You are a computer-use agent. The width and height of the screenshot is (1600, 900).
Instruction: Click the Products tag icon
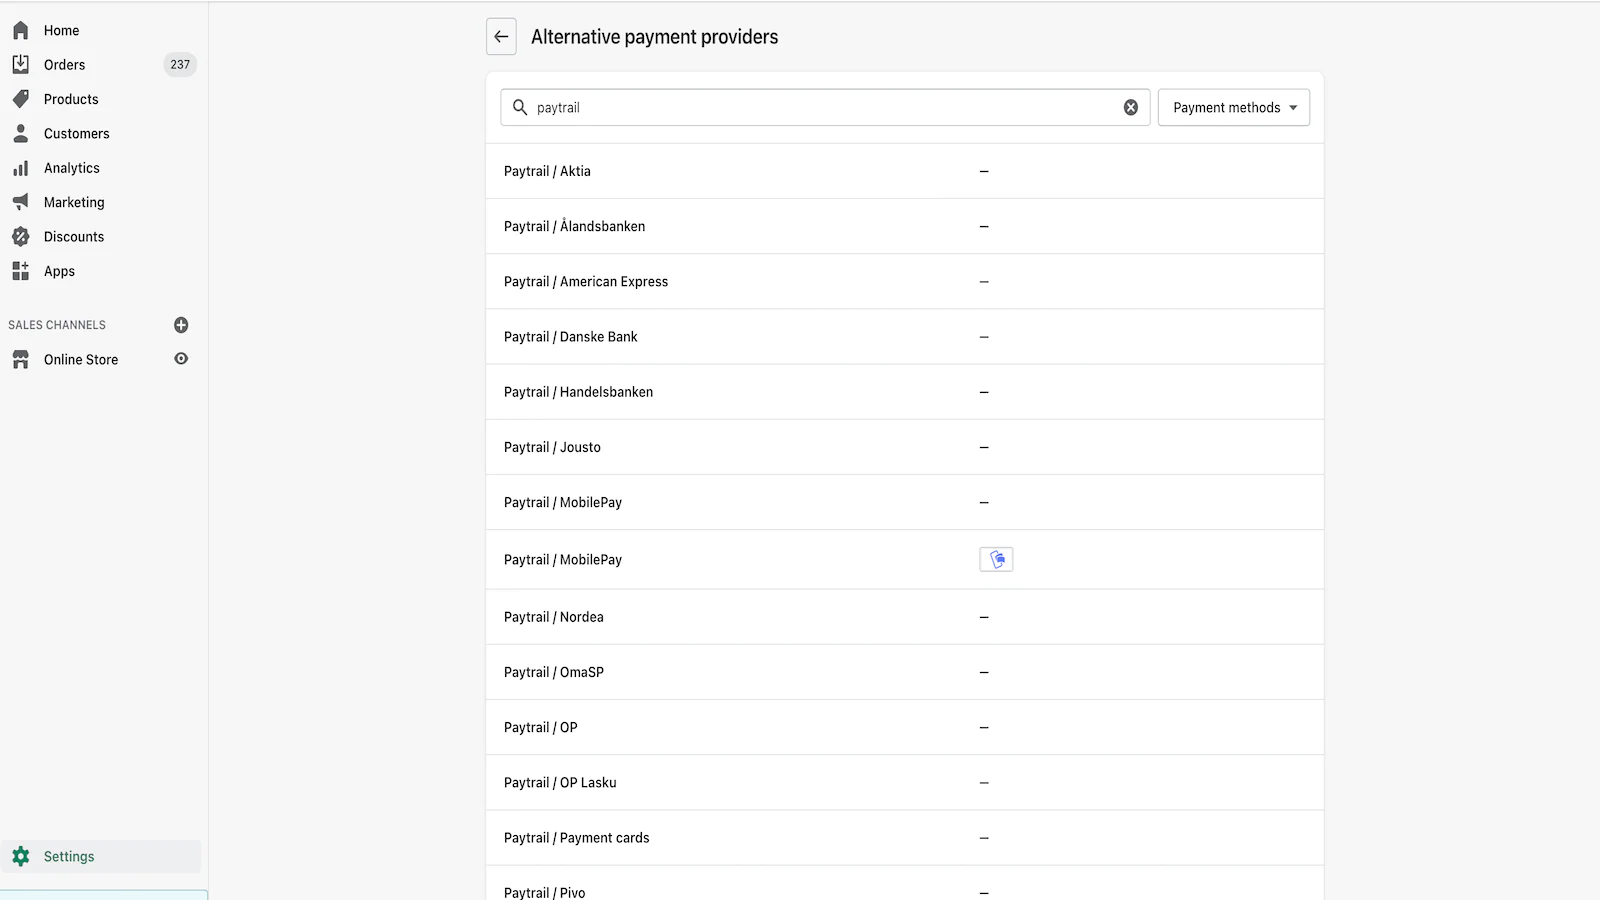[20, 99]
